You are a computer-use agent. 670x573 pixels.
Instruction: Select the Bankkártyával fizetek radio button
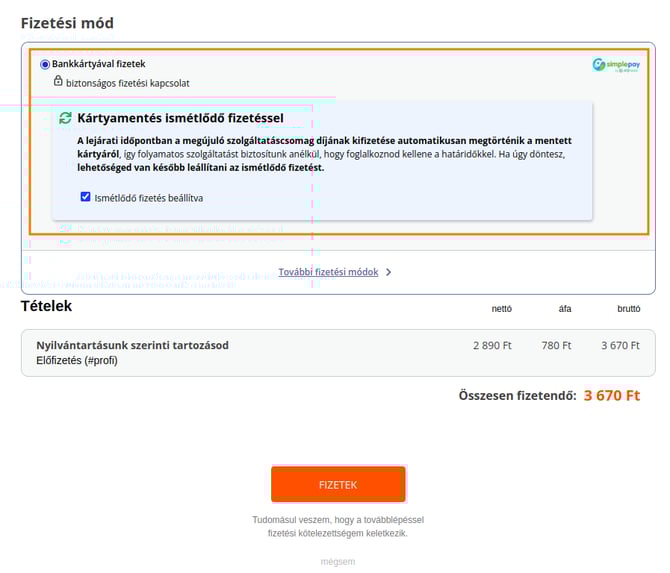click(45, 64)
